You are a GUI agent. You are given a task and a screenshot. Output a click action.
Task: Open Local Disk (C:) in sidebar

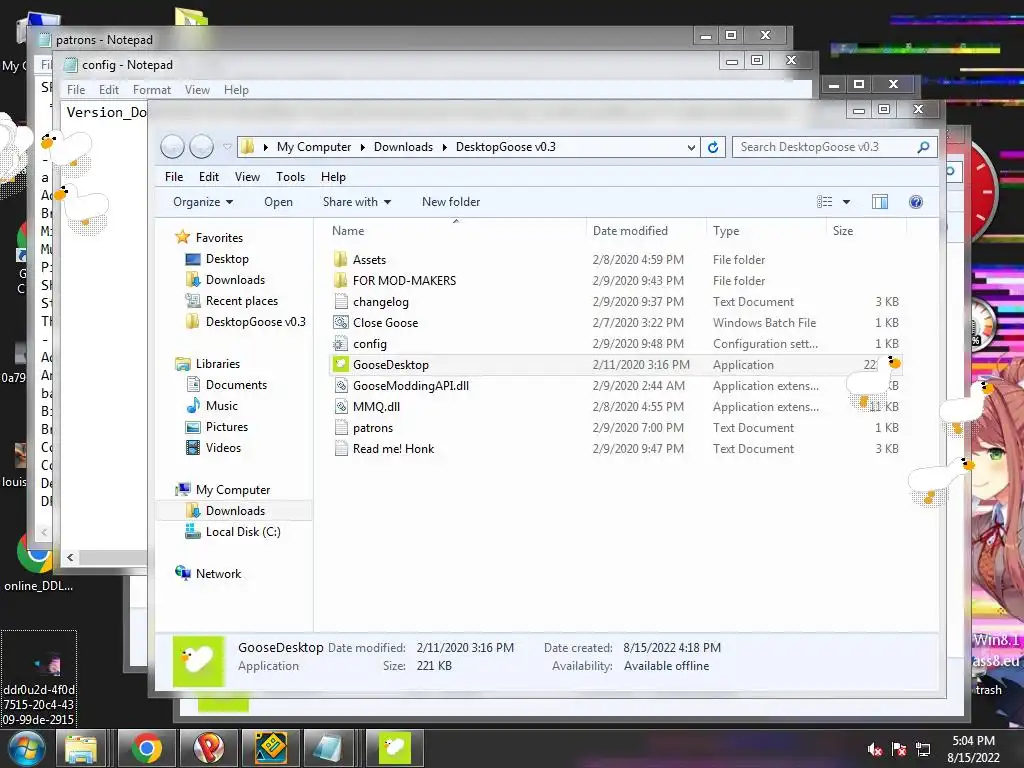click(243, 532)
